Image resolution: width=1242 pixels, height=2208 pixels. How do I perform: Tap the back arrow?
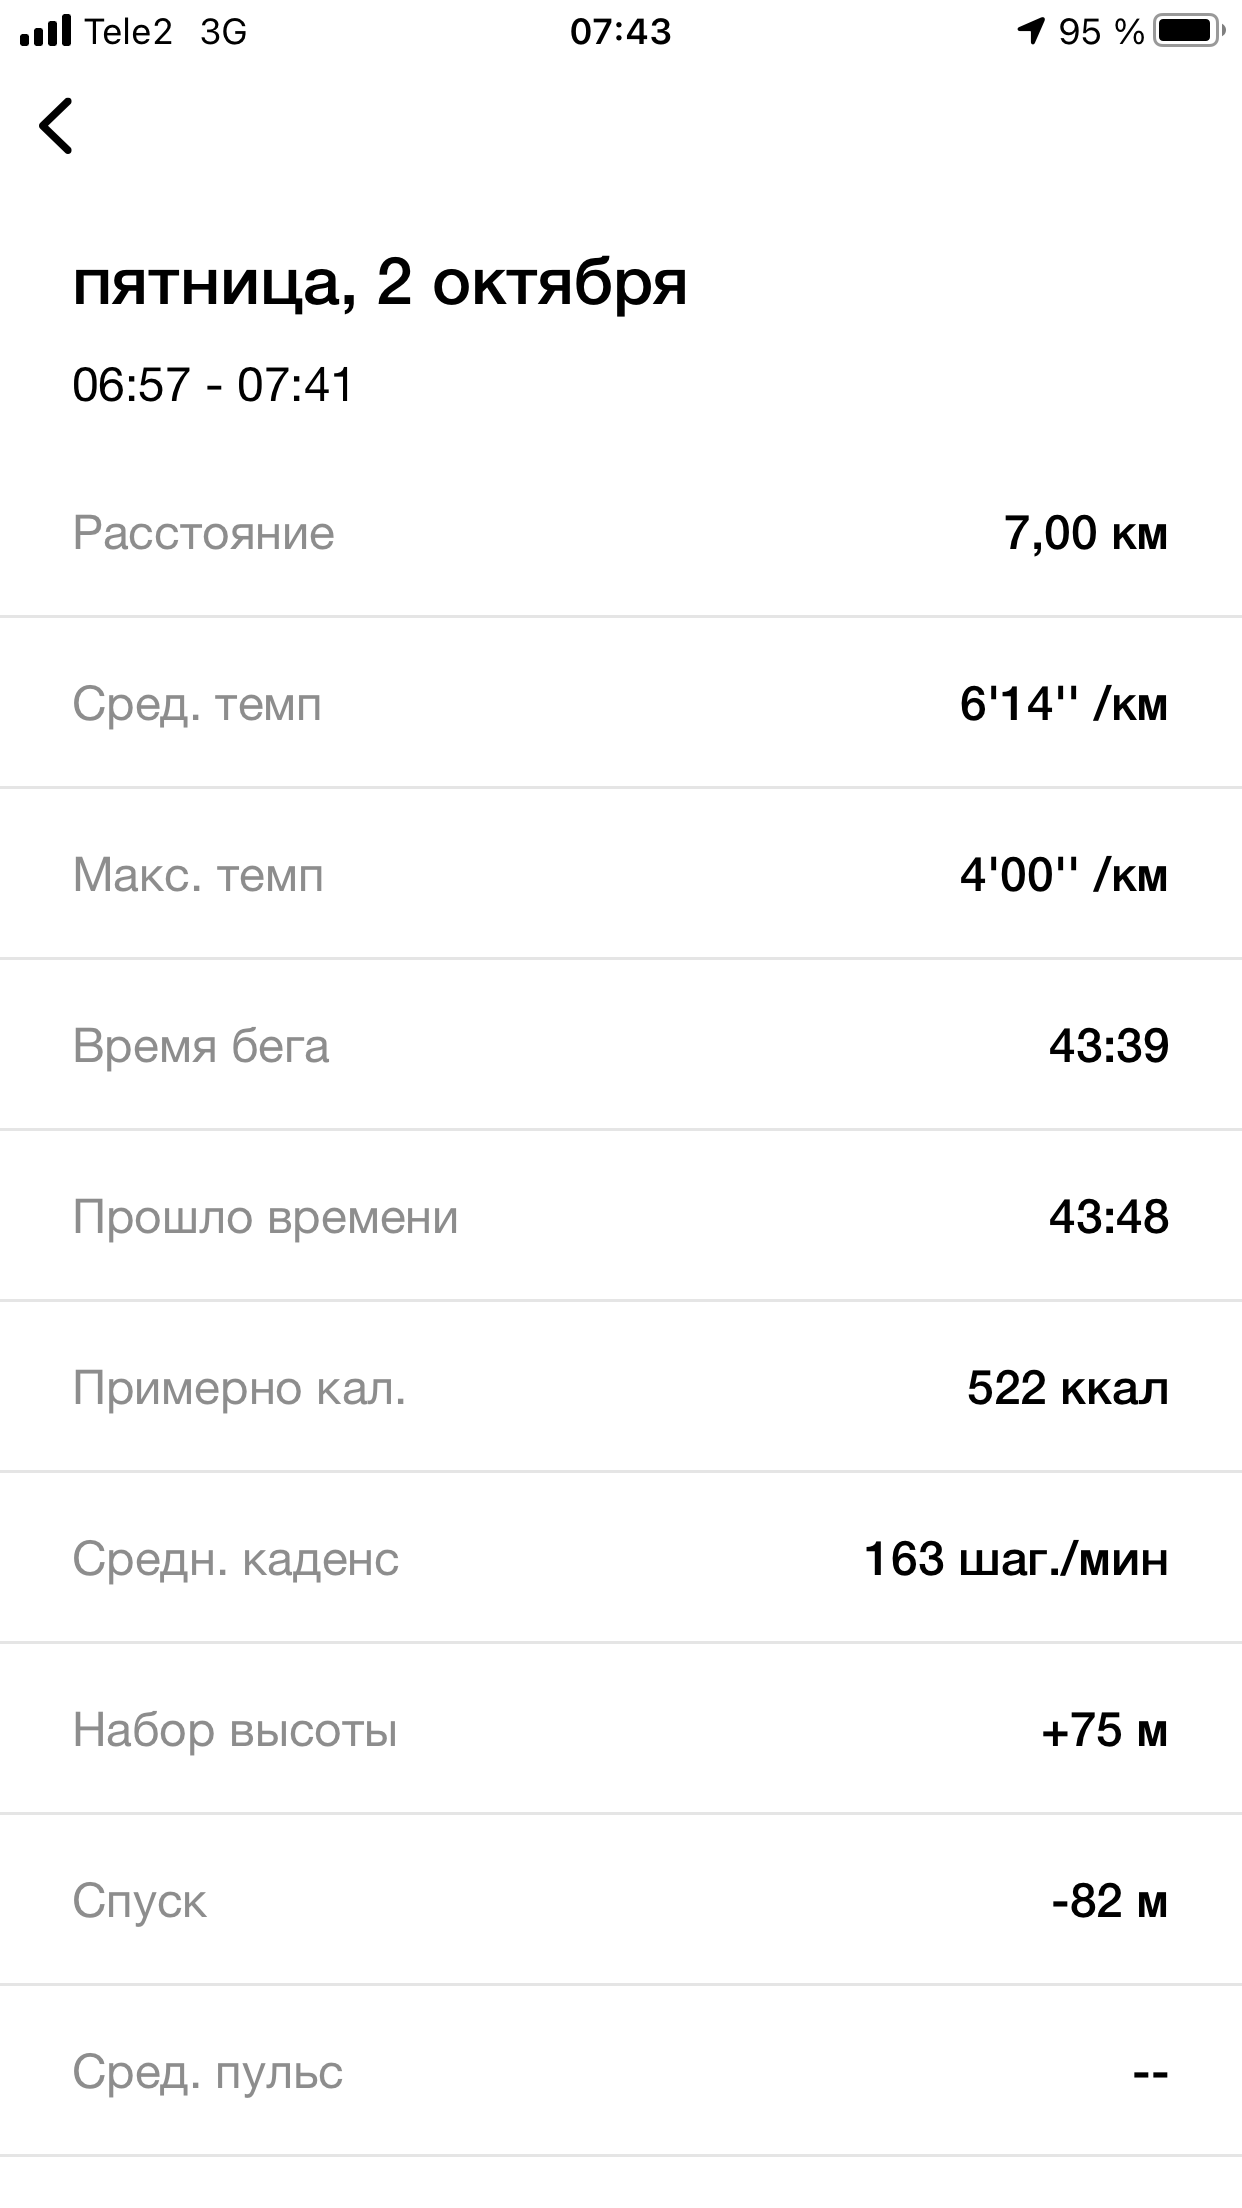56,126
